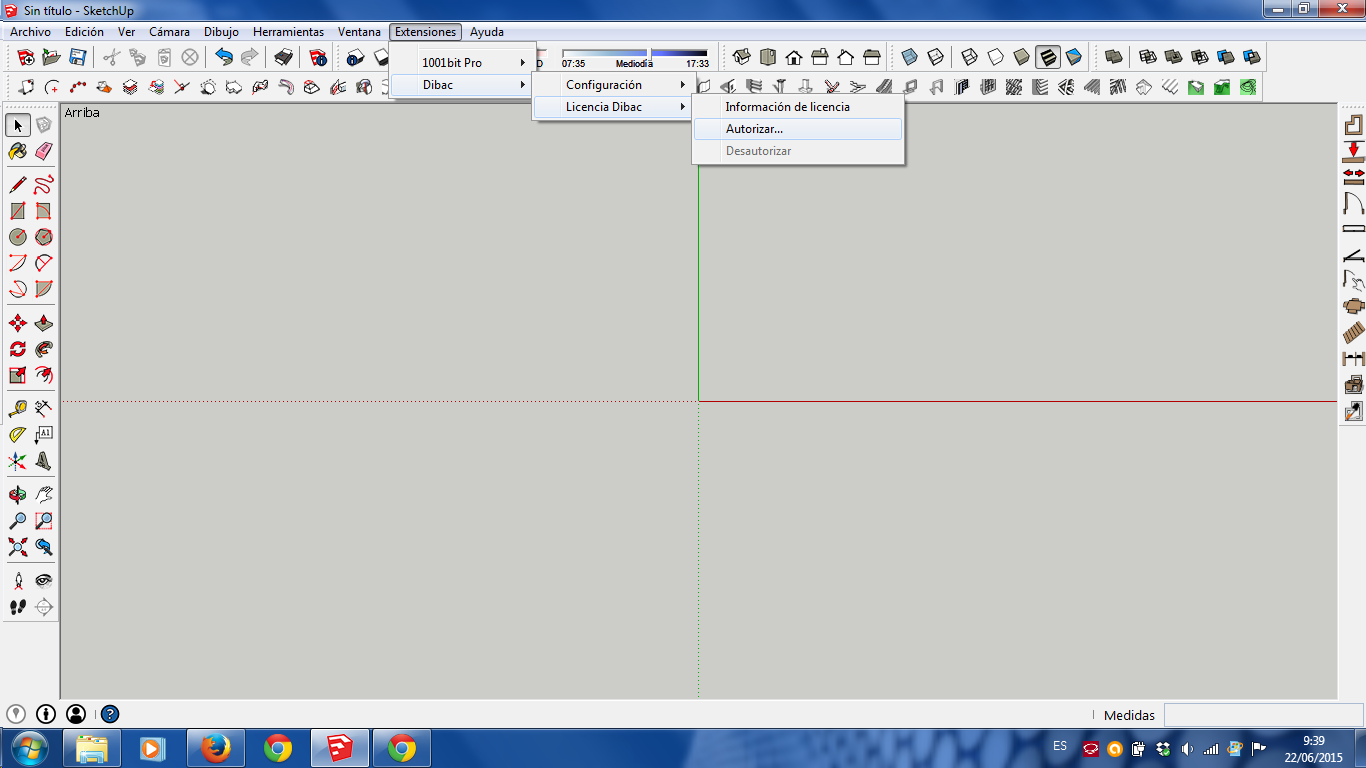Viewport: 1366px width, 768px height.
Task: Choose the Protractor tool
Action: pos(18,435)
